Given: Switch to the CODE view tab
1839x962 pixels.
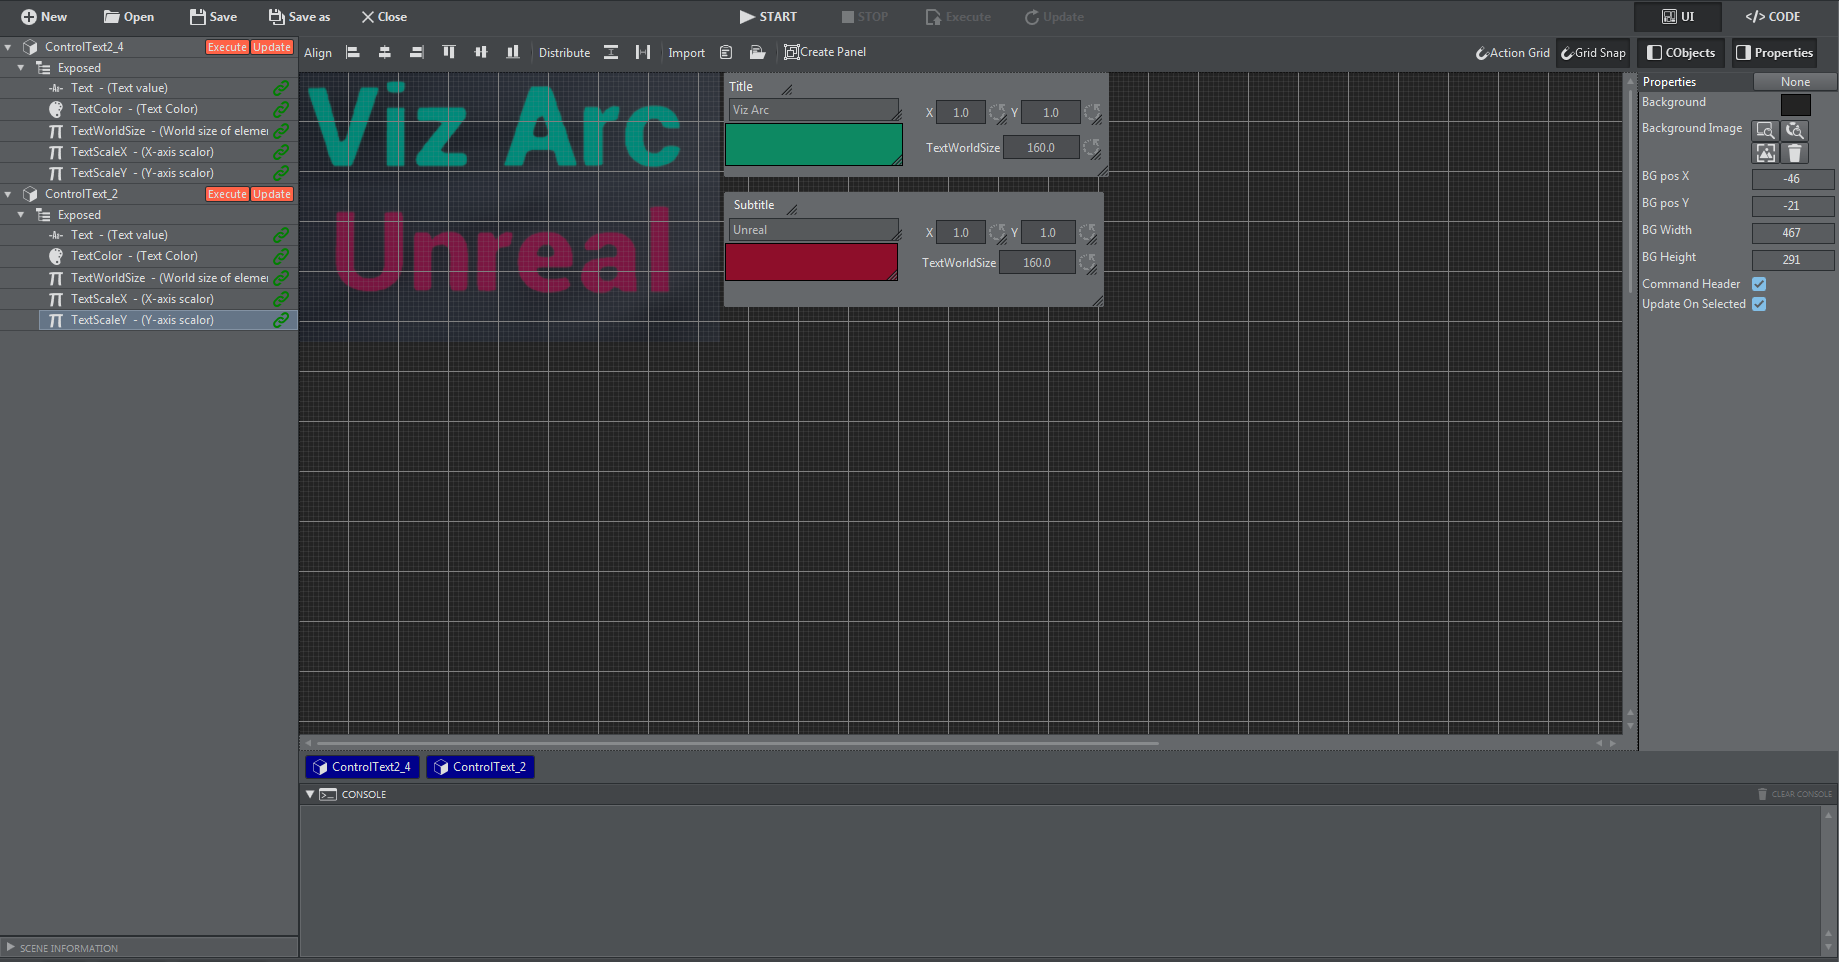Looking at the screenshot, I should 1773,17.
